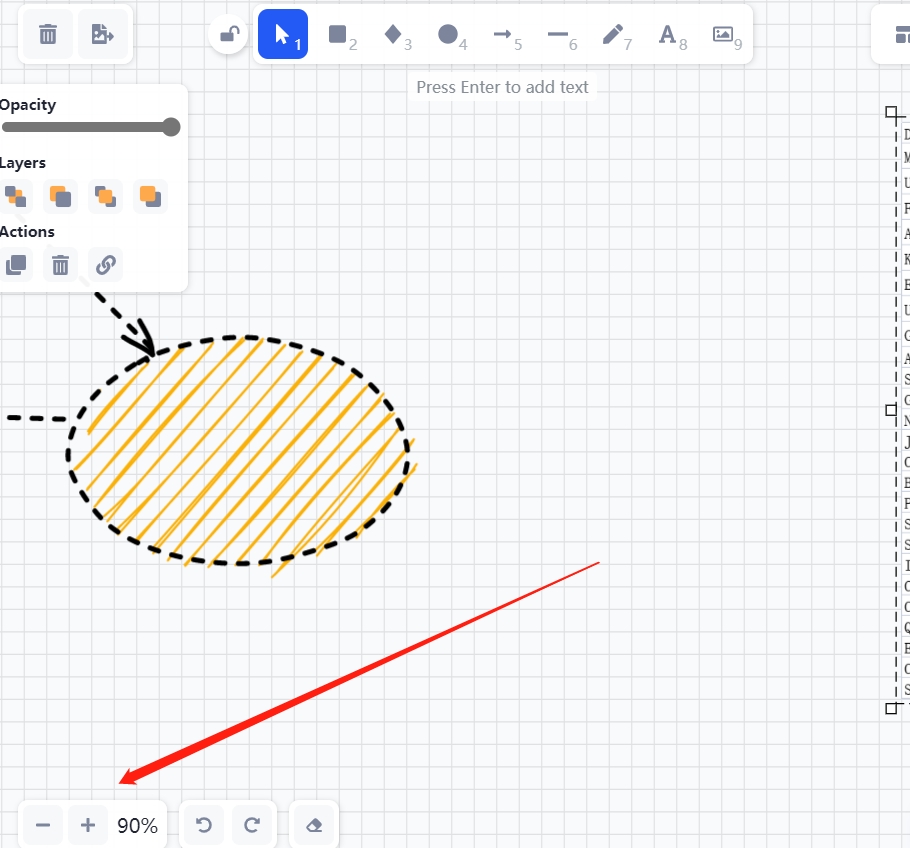Activate the Eraser tool at bottom
Image resolution: width=910 pixels, height=848 pixels.
pyautogui.click(x=314, y=825)
